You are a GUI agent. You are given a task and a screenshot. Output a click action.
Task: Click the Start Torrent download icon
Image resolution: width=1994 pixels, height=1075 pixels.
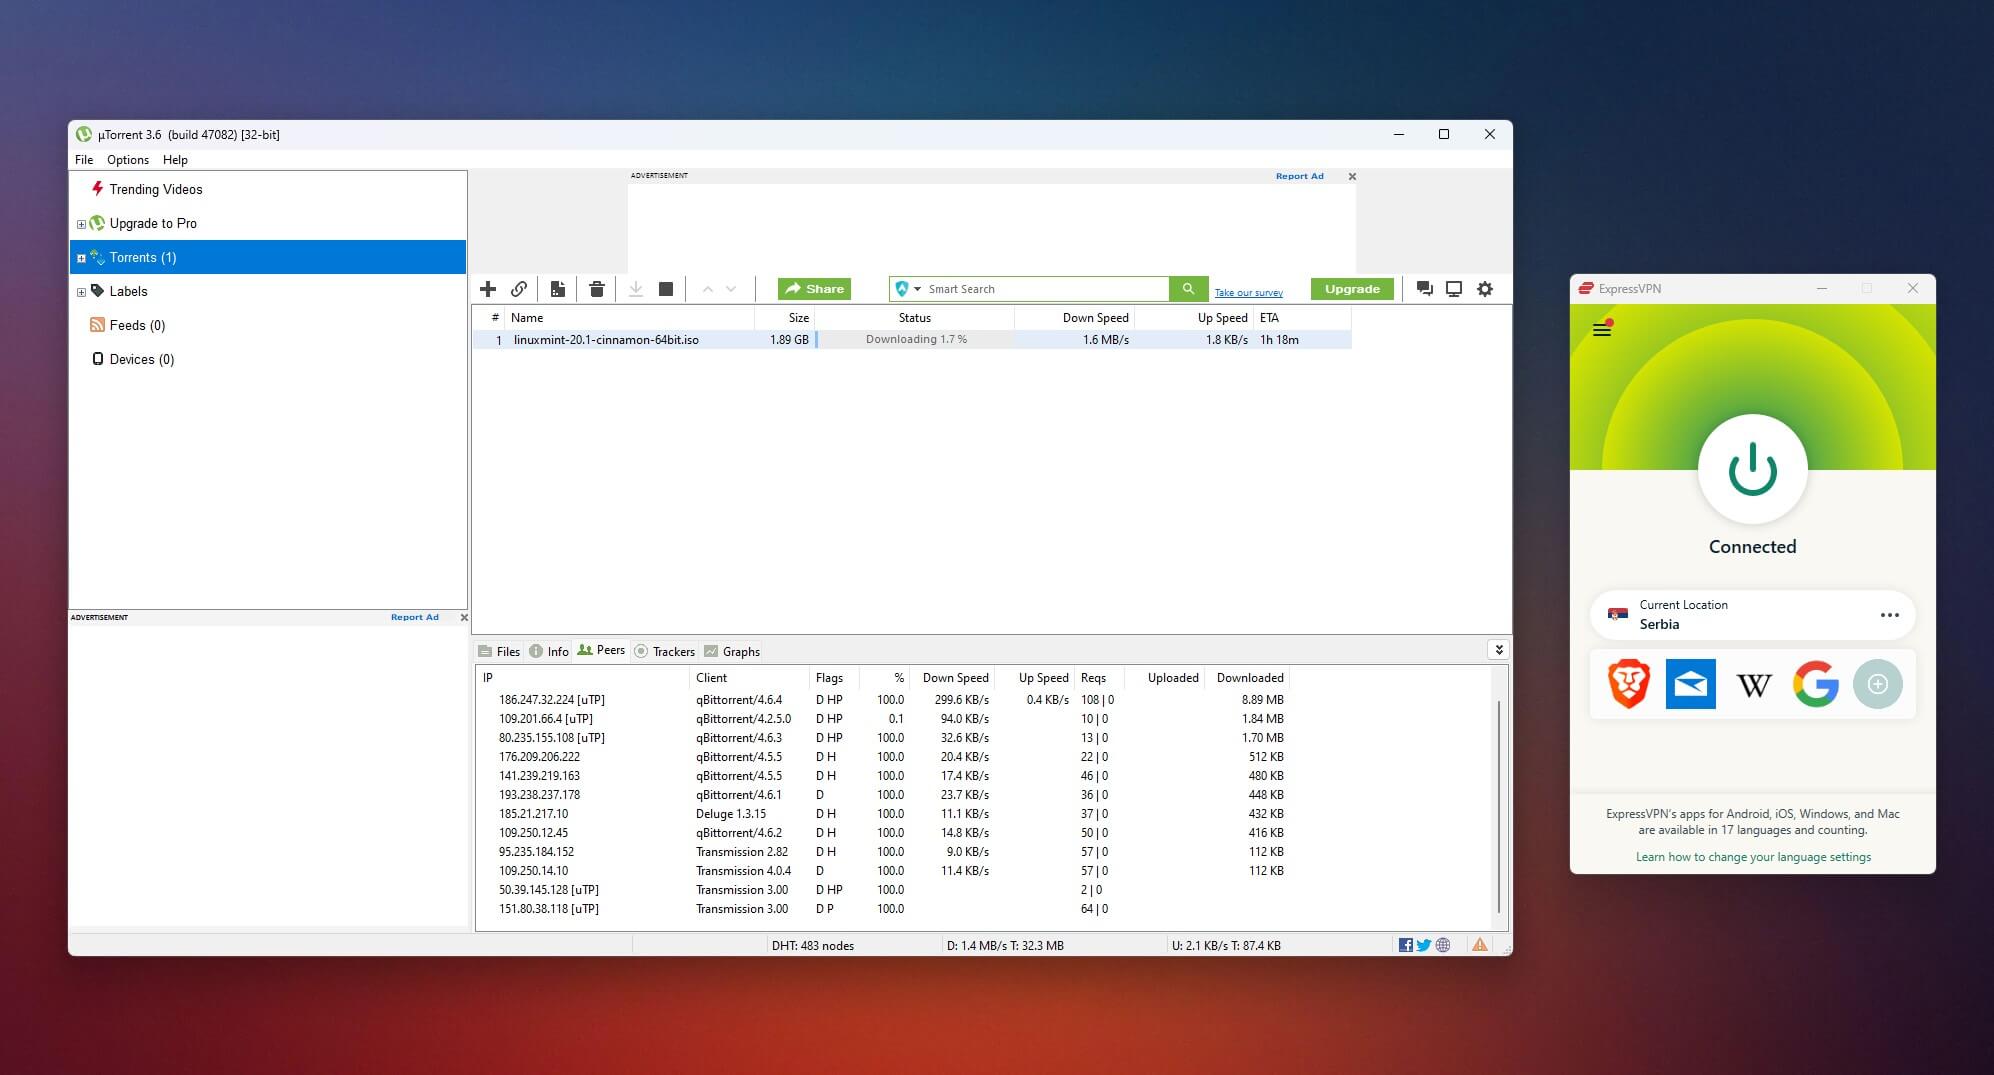[635, 289]
